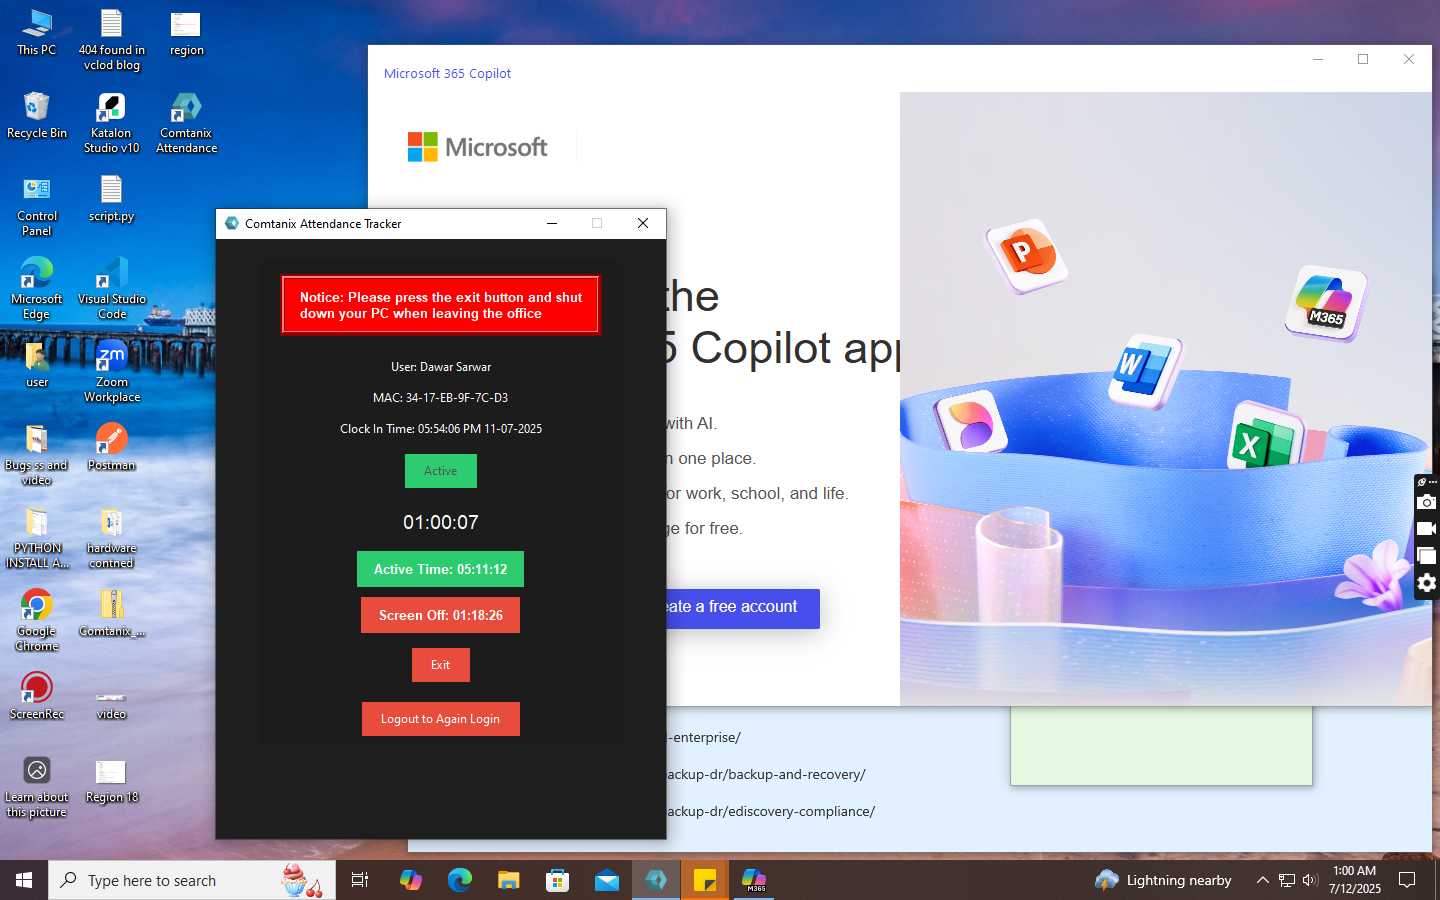Viewport: 1440px width, 900px height.
Task: Open Mail app from the taskbar
Action: point(606,880)
